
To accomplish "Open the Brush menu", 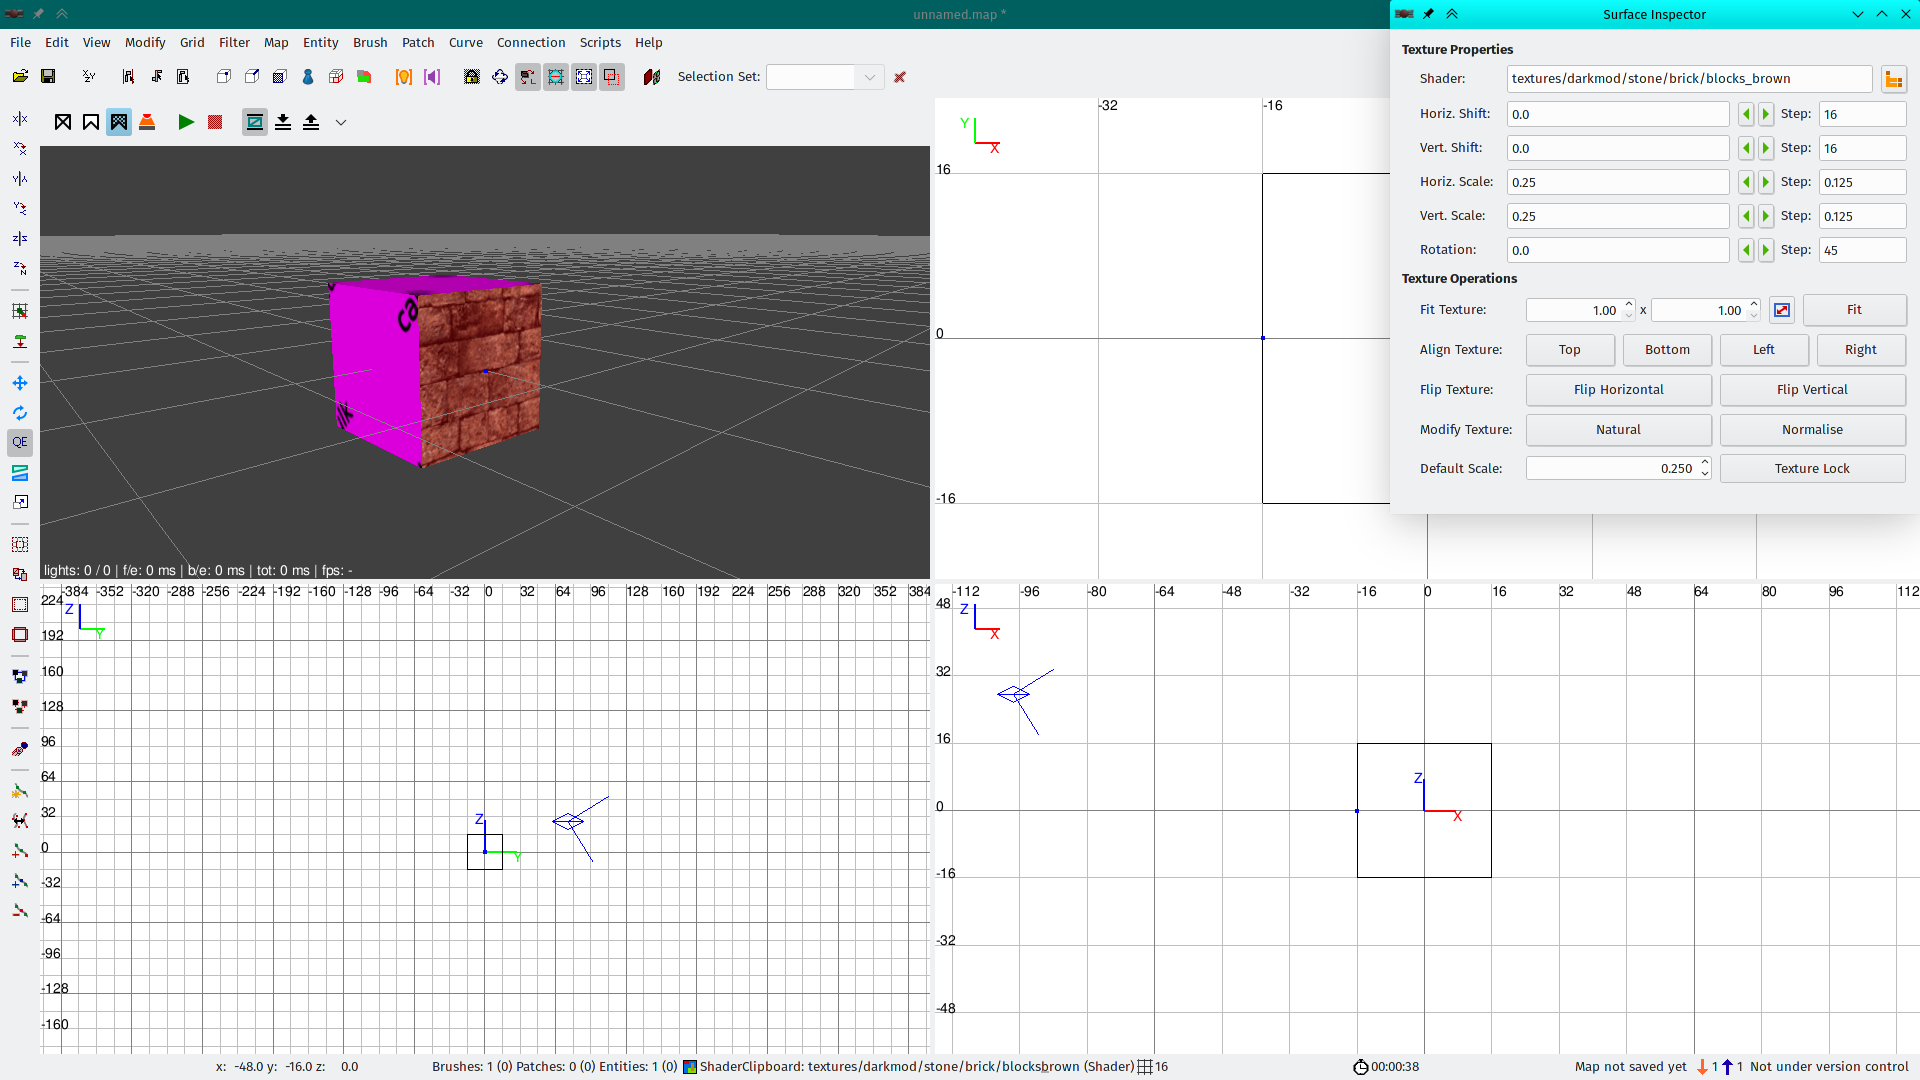I will (370, 42).
